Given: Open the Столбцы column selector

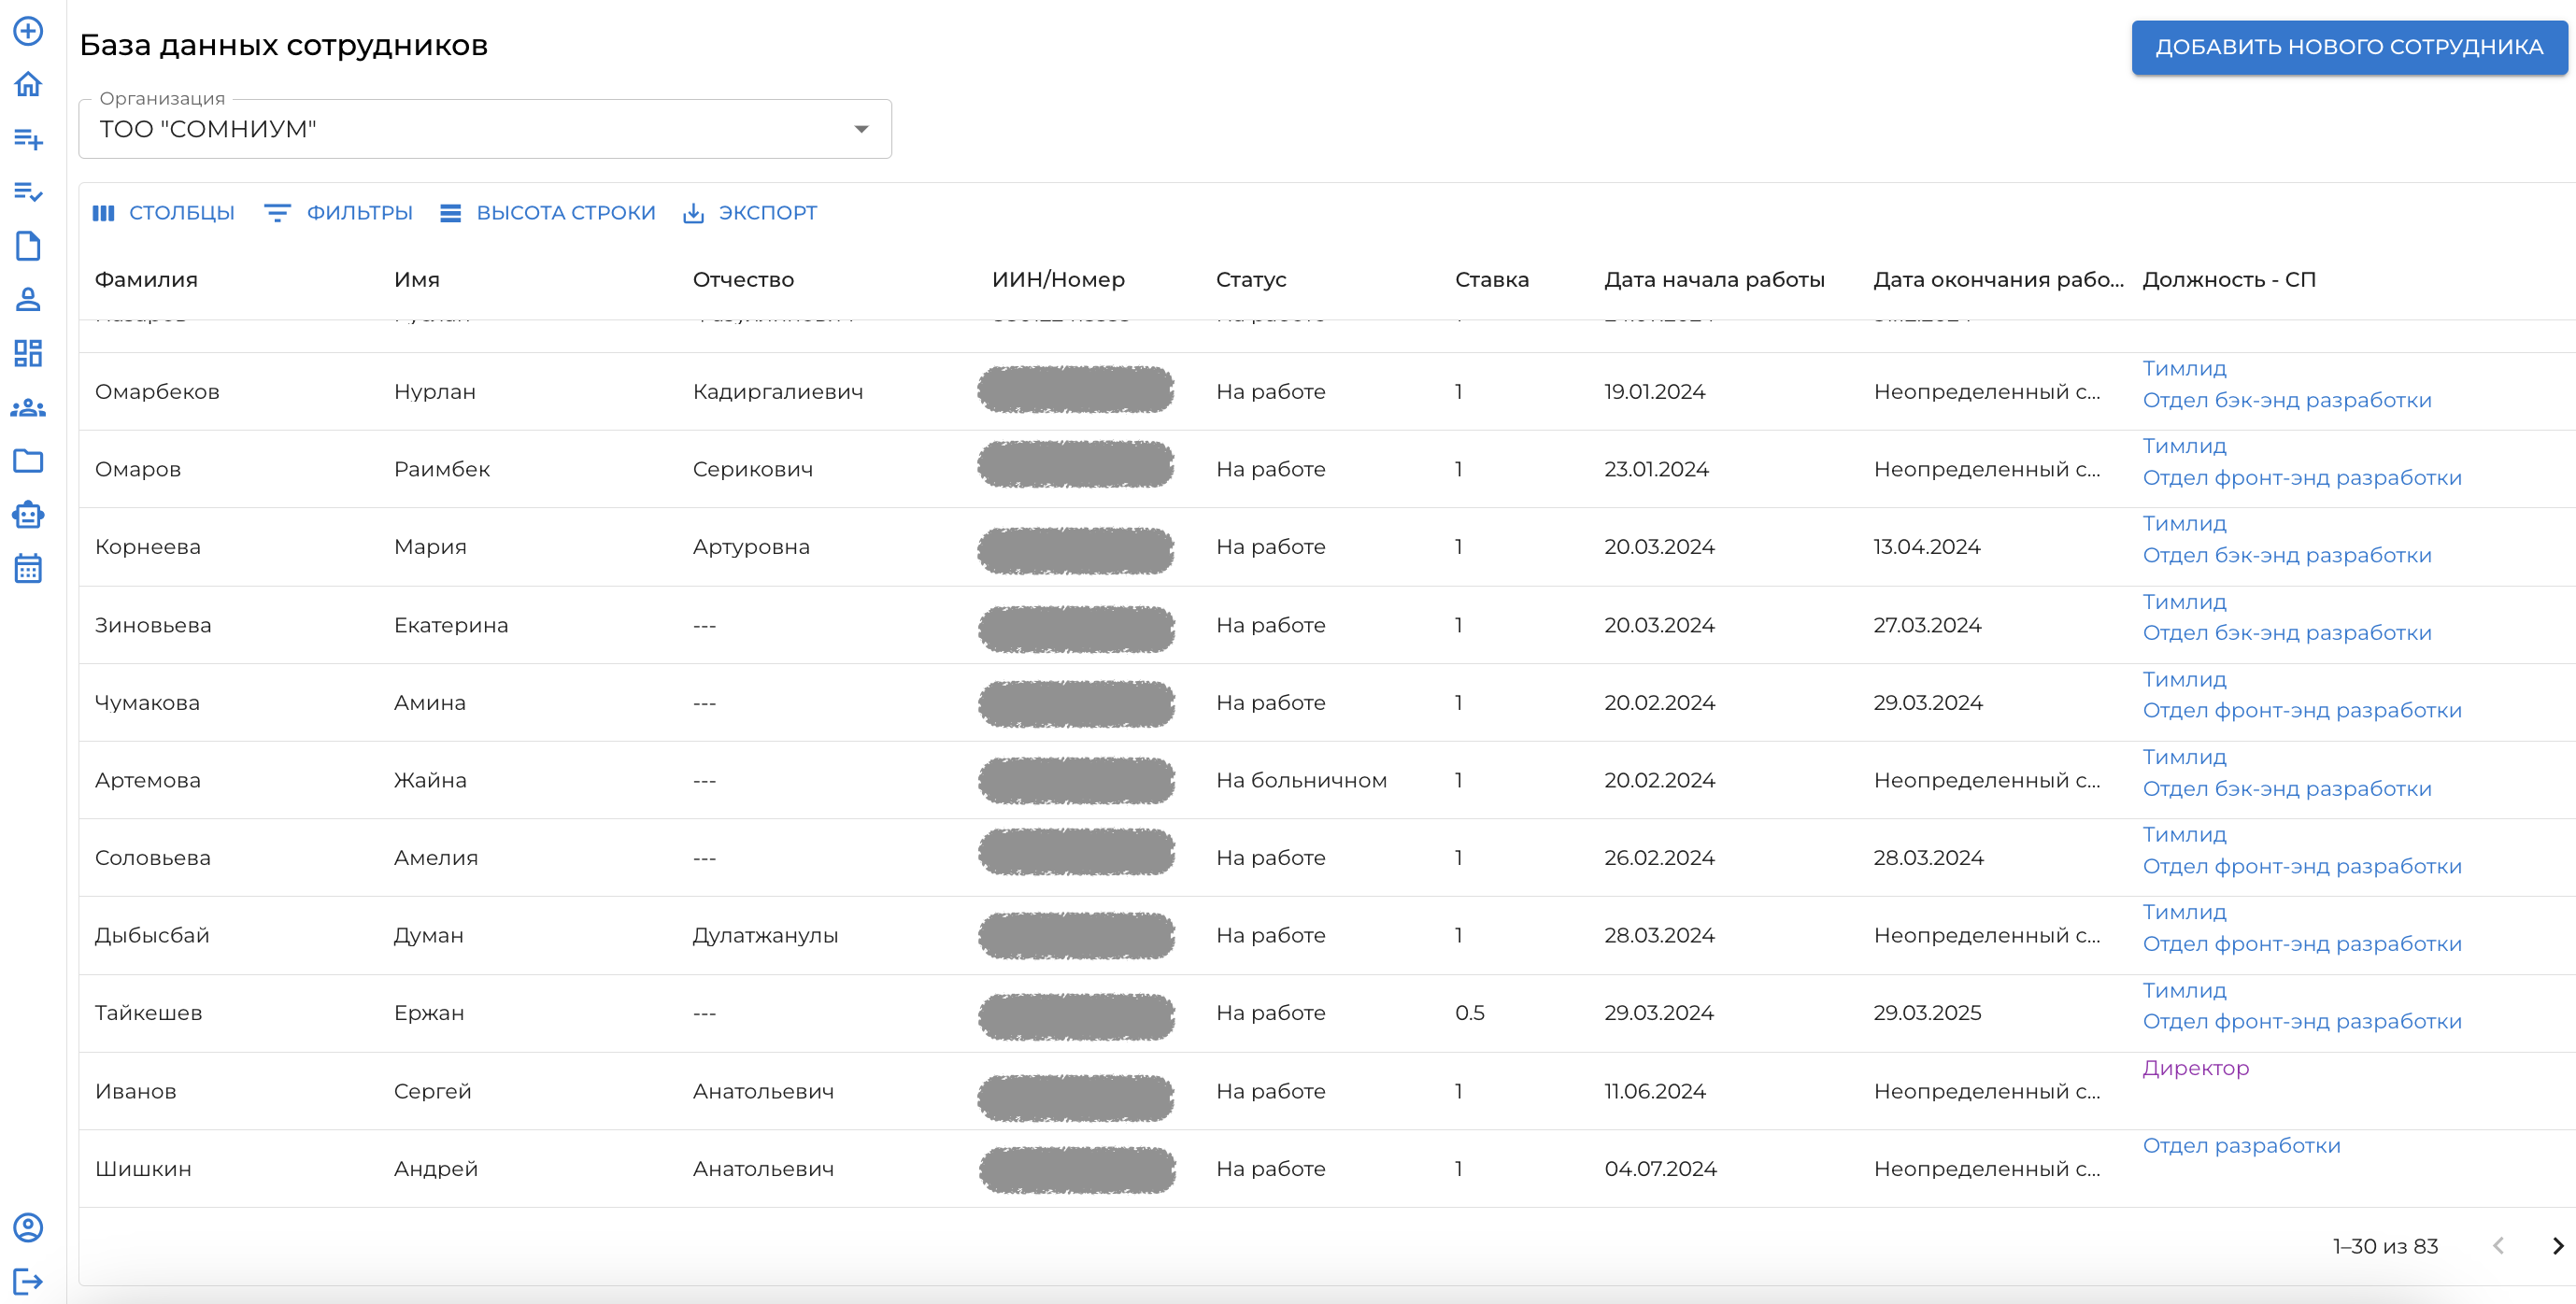Looking at the screenshot, I should [163, 213].
